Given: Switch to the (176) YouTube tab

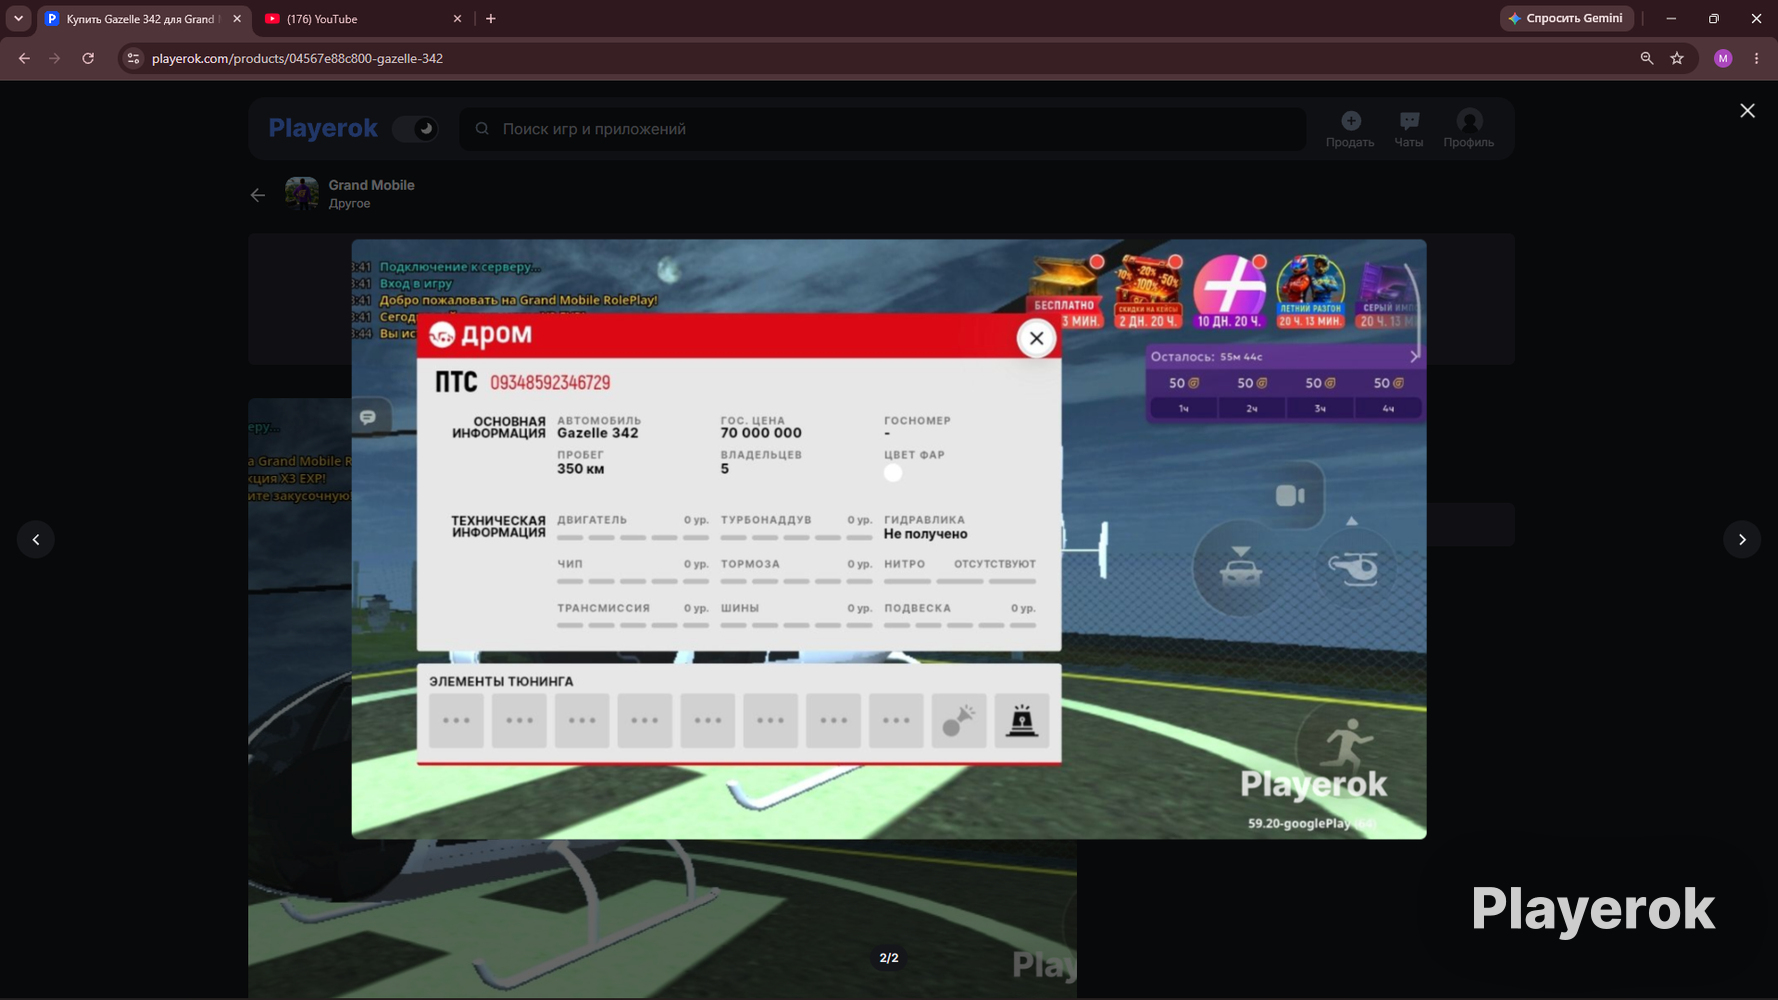Looking at the screenshot, I should click(x=360, y=19).
